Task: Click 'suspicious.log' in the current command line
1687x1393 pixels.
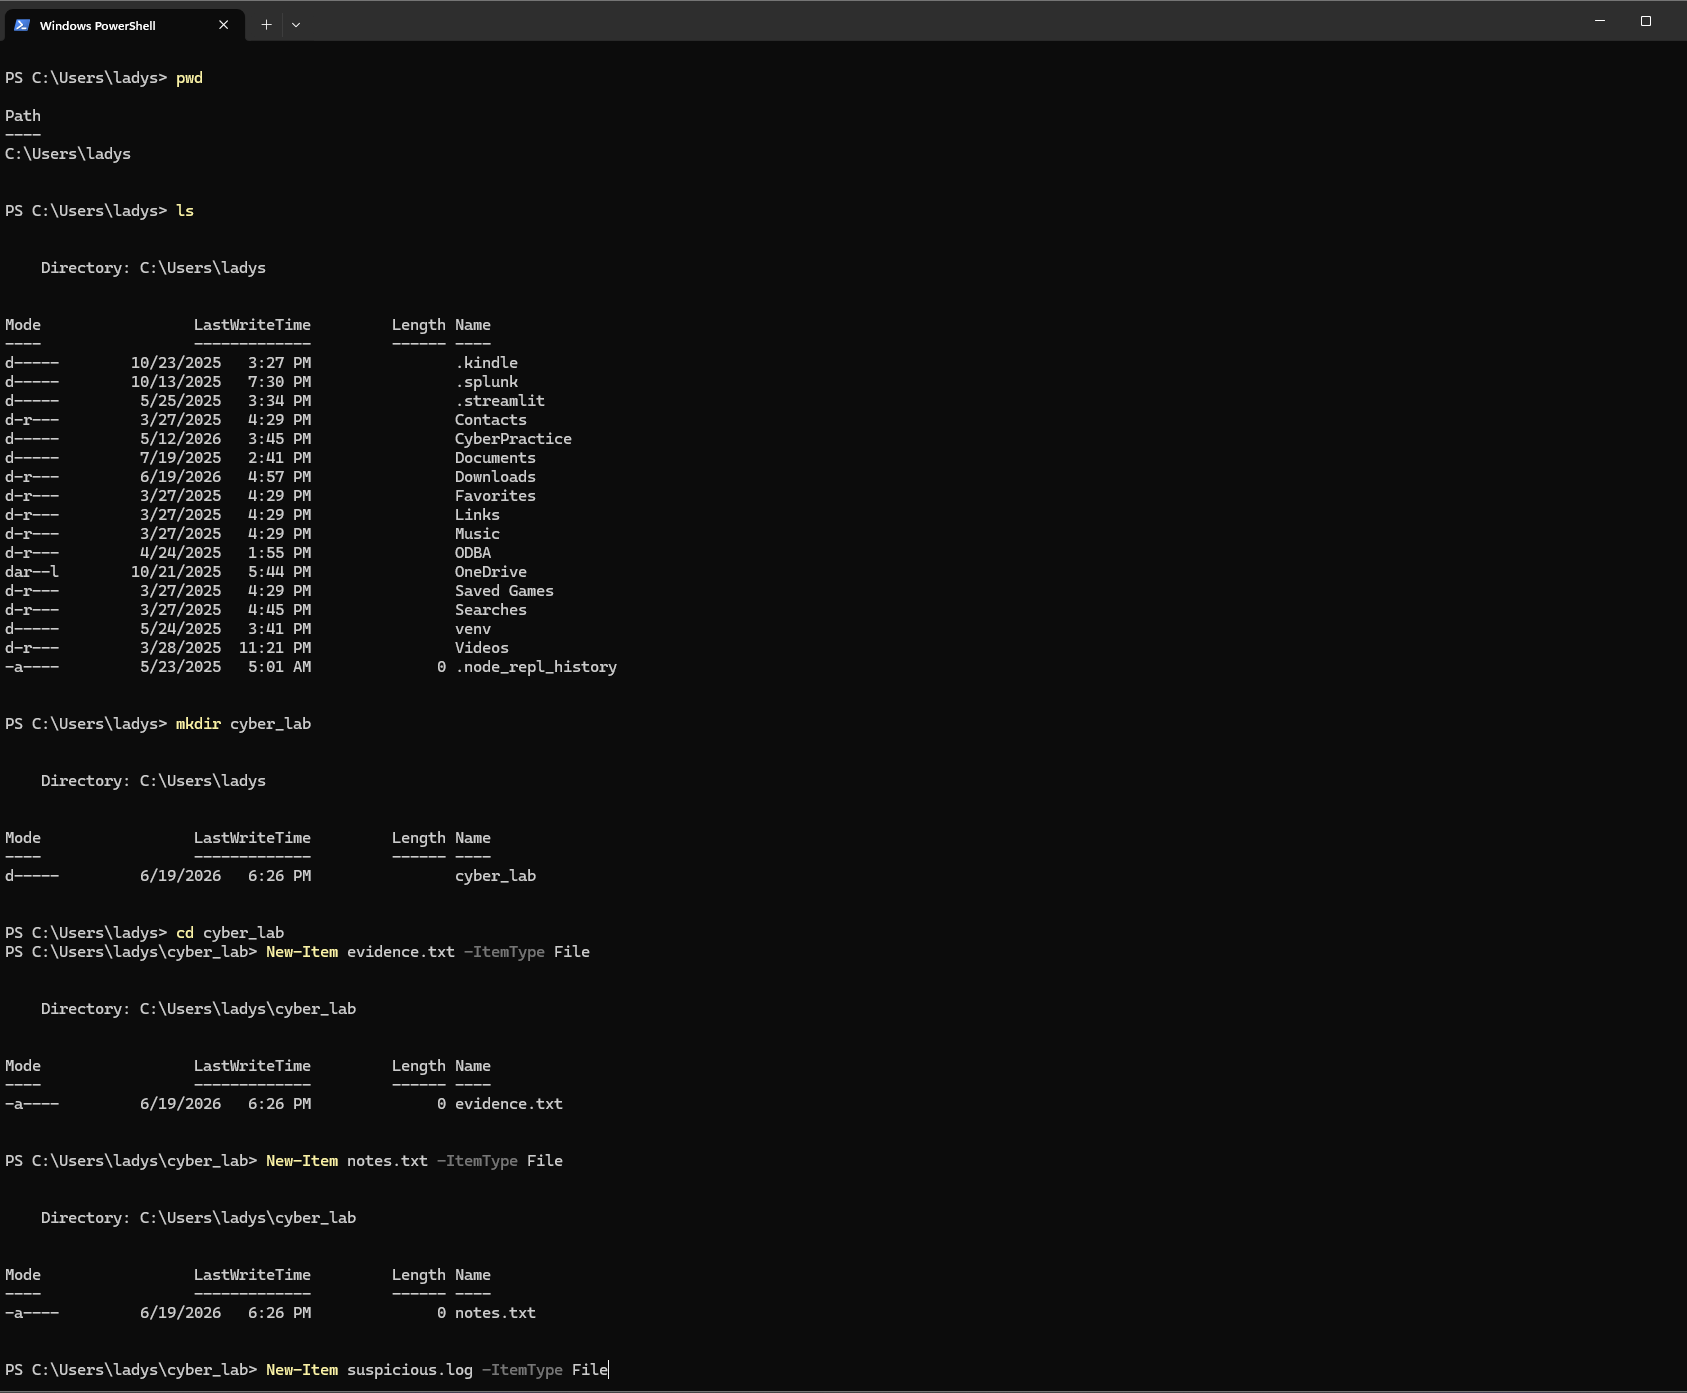Action: [410, 1370]
